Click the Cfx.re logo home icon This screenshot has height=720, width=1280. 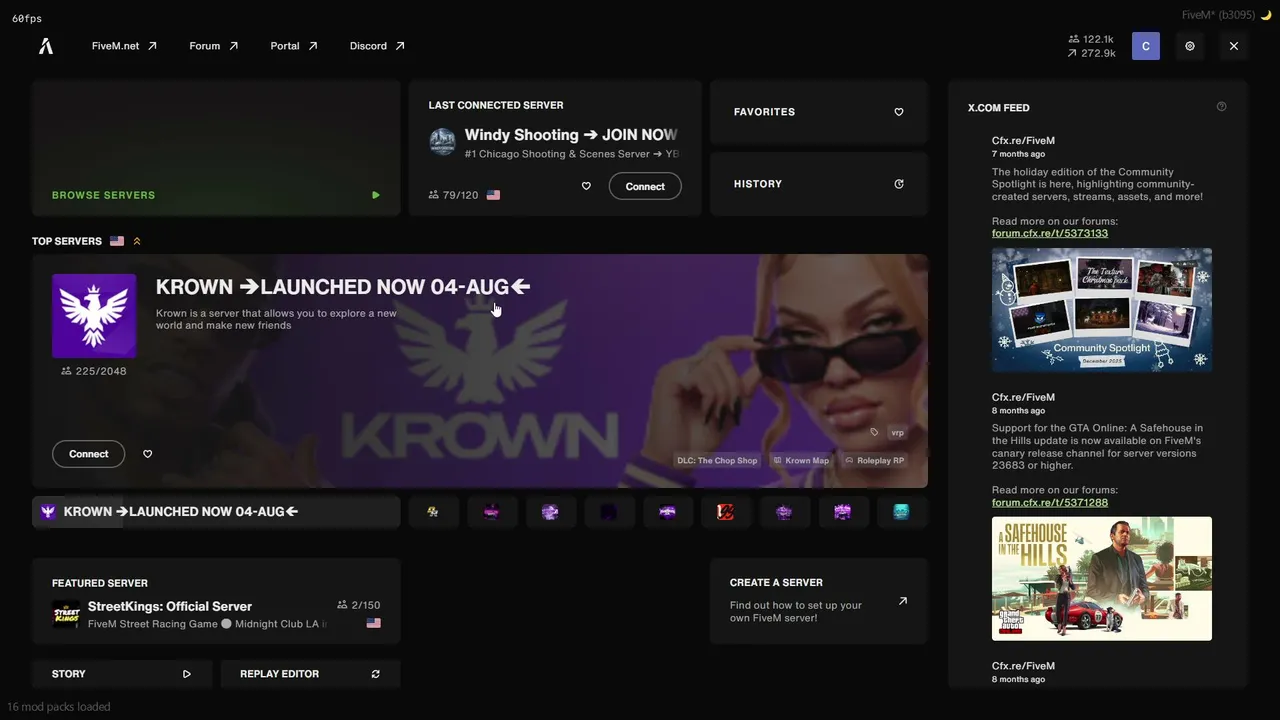point(46,46)
